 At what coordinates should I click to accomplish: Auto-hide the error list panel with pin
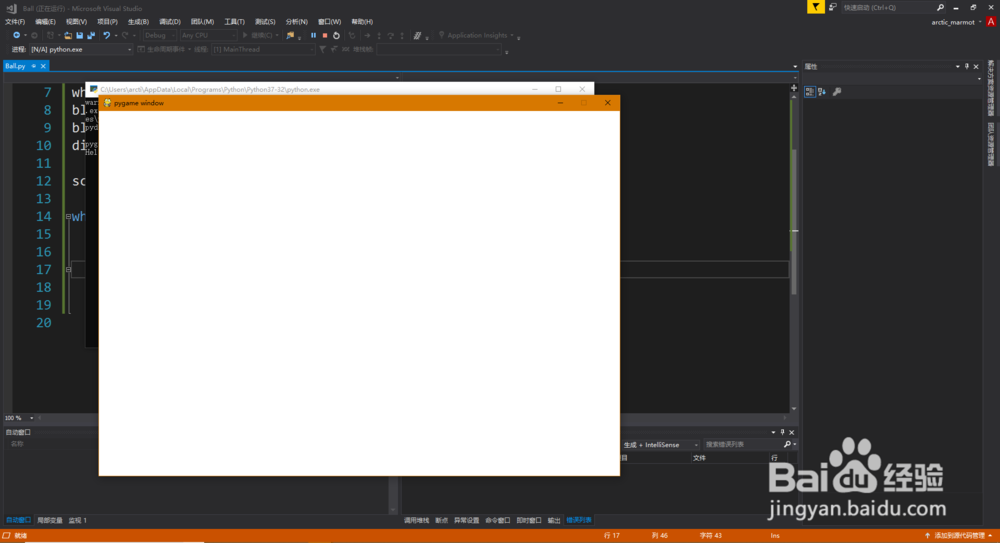click(x=783, y=432)
